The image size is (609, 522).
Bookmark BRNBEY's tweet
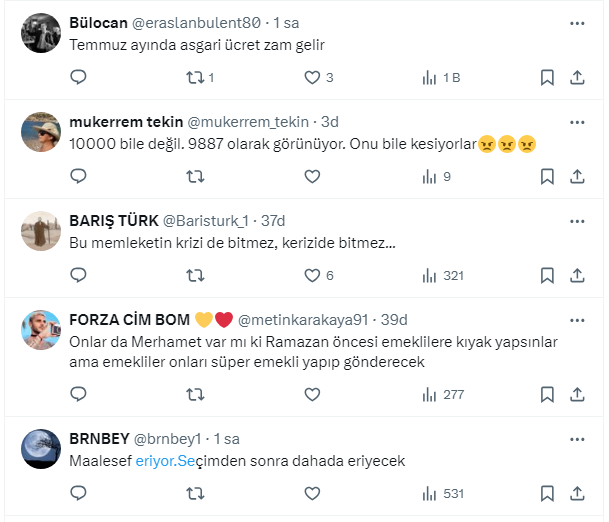point(547,493)
